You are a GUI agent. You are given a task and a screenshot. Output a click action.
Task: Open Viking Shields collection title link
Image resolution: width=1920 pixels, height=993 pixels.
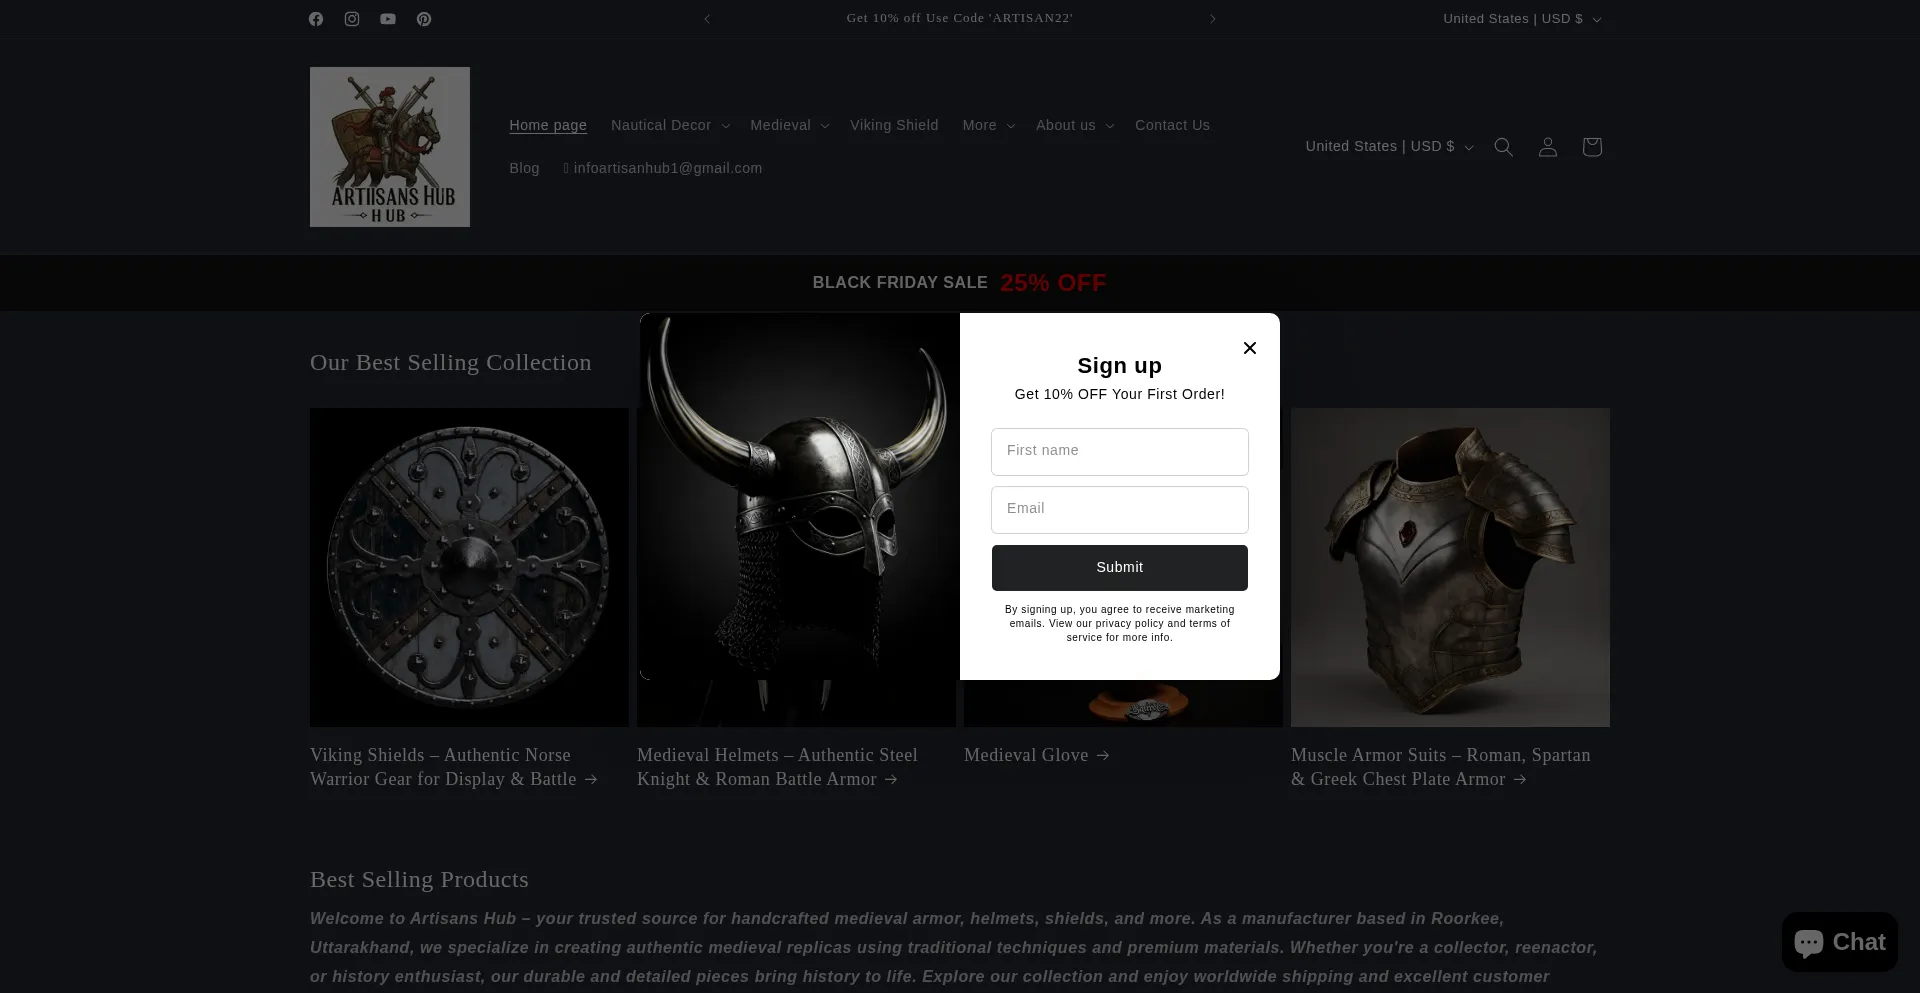pyautogui.click(x=454, y=767)
